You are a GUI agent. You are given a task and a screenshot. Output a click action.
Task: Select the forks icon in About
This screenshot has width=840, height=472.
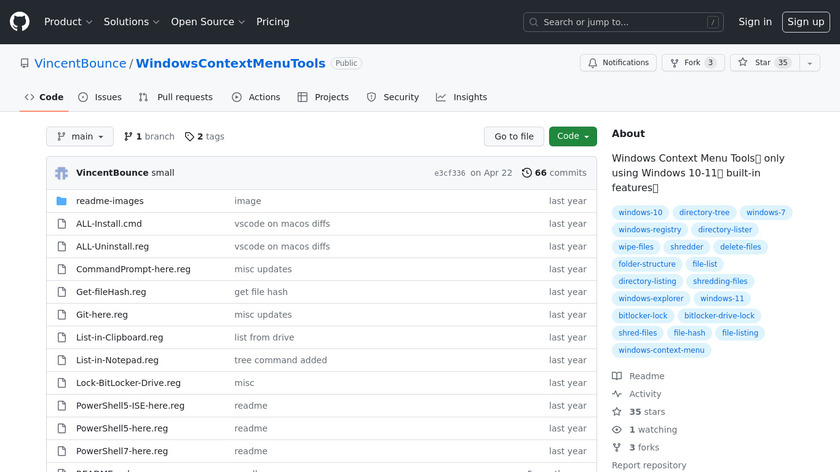[617, 447]
